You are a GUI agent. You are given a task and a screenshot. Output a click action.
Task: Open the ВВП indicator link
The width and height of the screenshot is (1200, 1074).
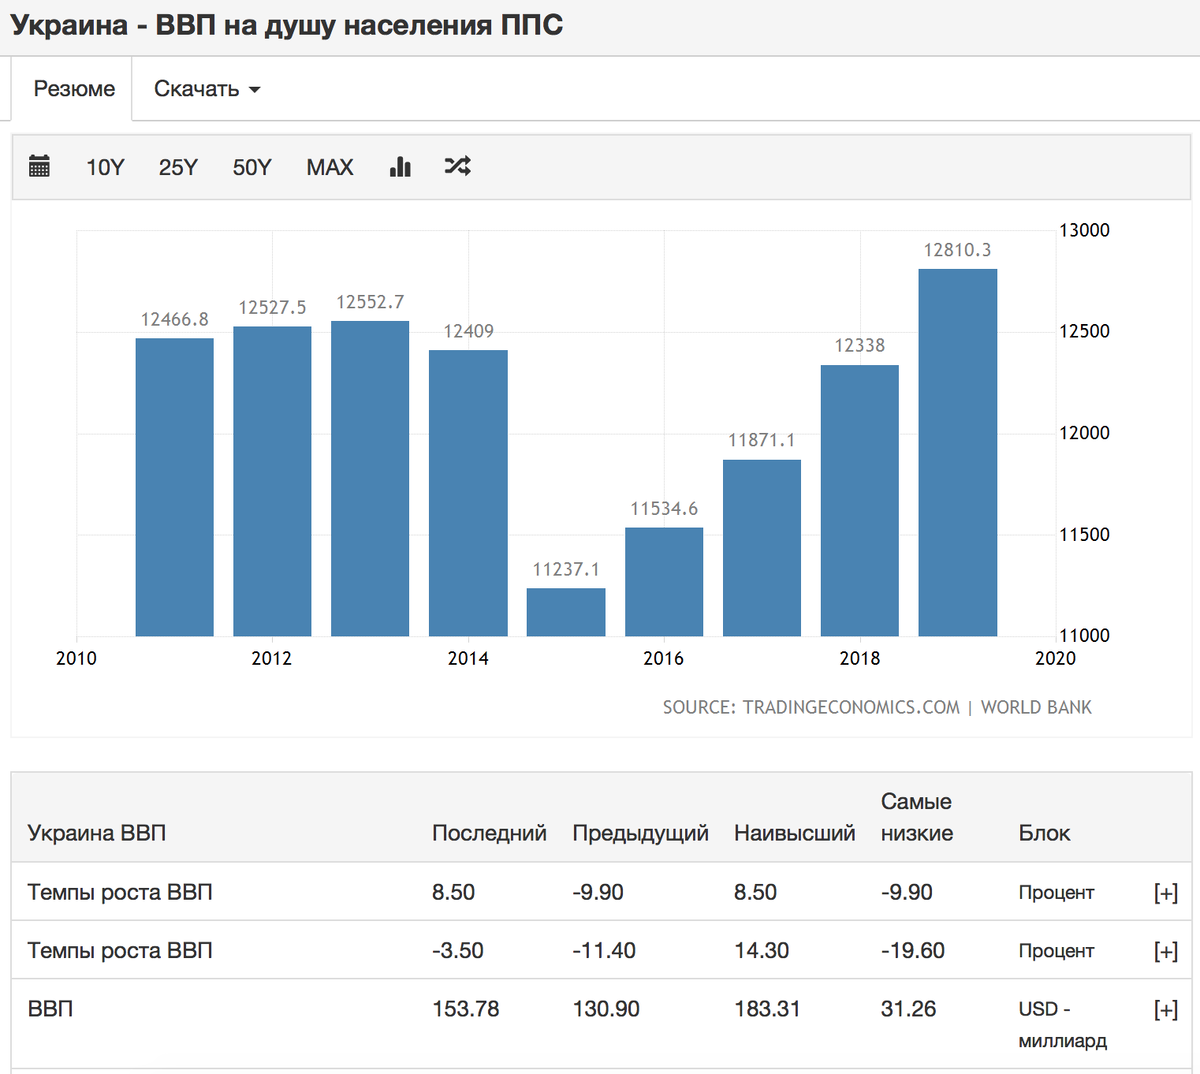click(x=50, y=1009)
